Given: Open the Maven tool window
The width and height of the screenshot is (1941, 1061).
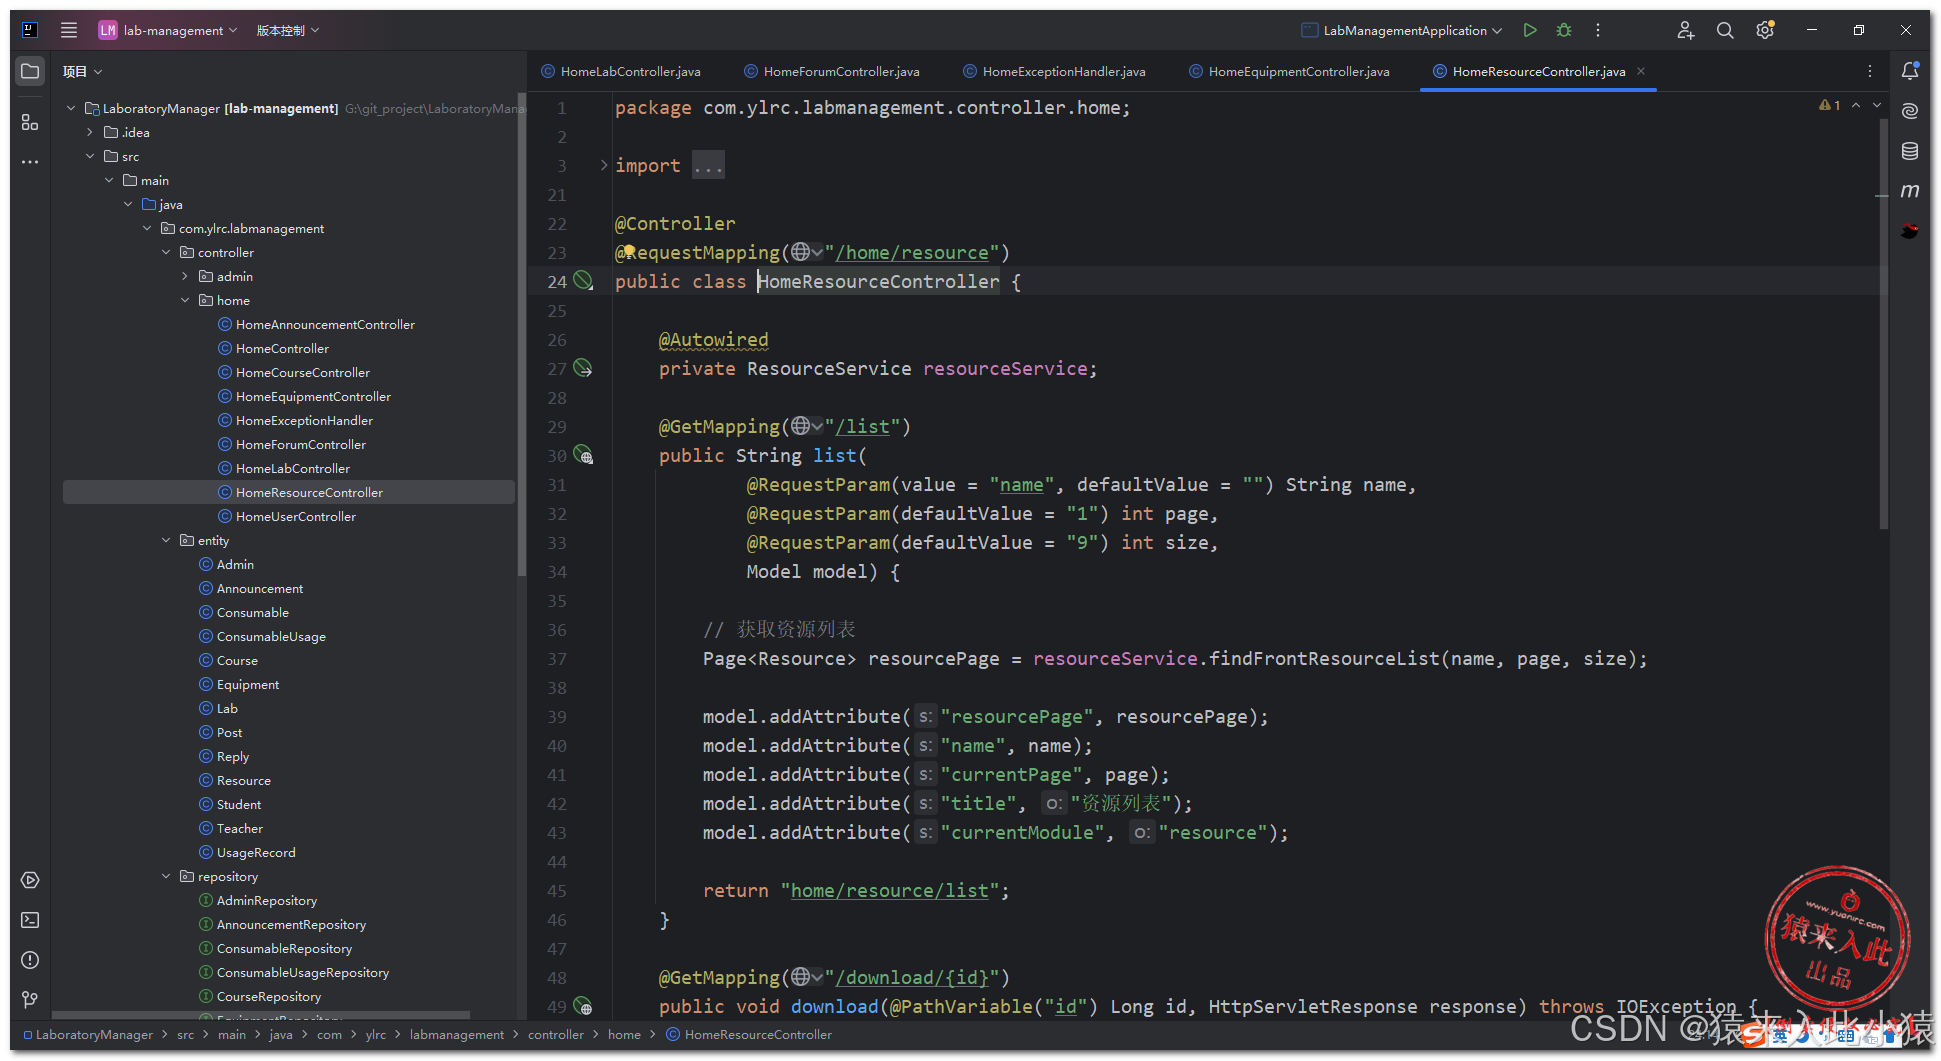Looking at the screenshot, I should [1910, 190].
